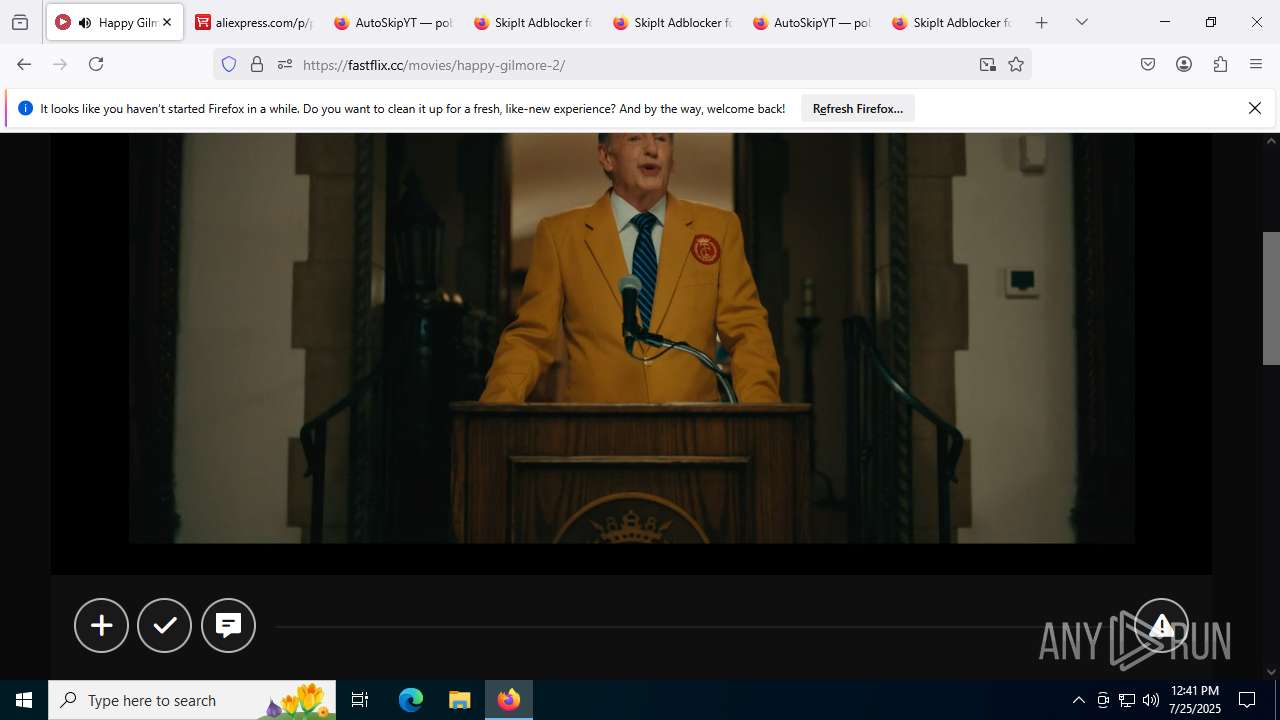This screenshot has height=720, width=1280.
Task: Click scrollbar up arrow
Action: [x=1271, y=141]
